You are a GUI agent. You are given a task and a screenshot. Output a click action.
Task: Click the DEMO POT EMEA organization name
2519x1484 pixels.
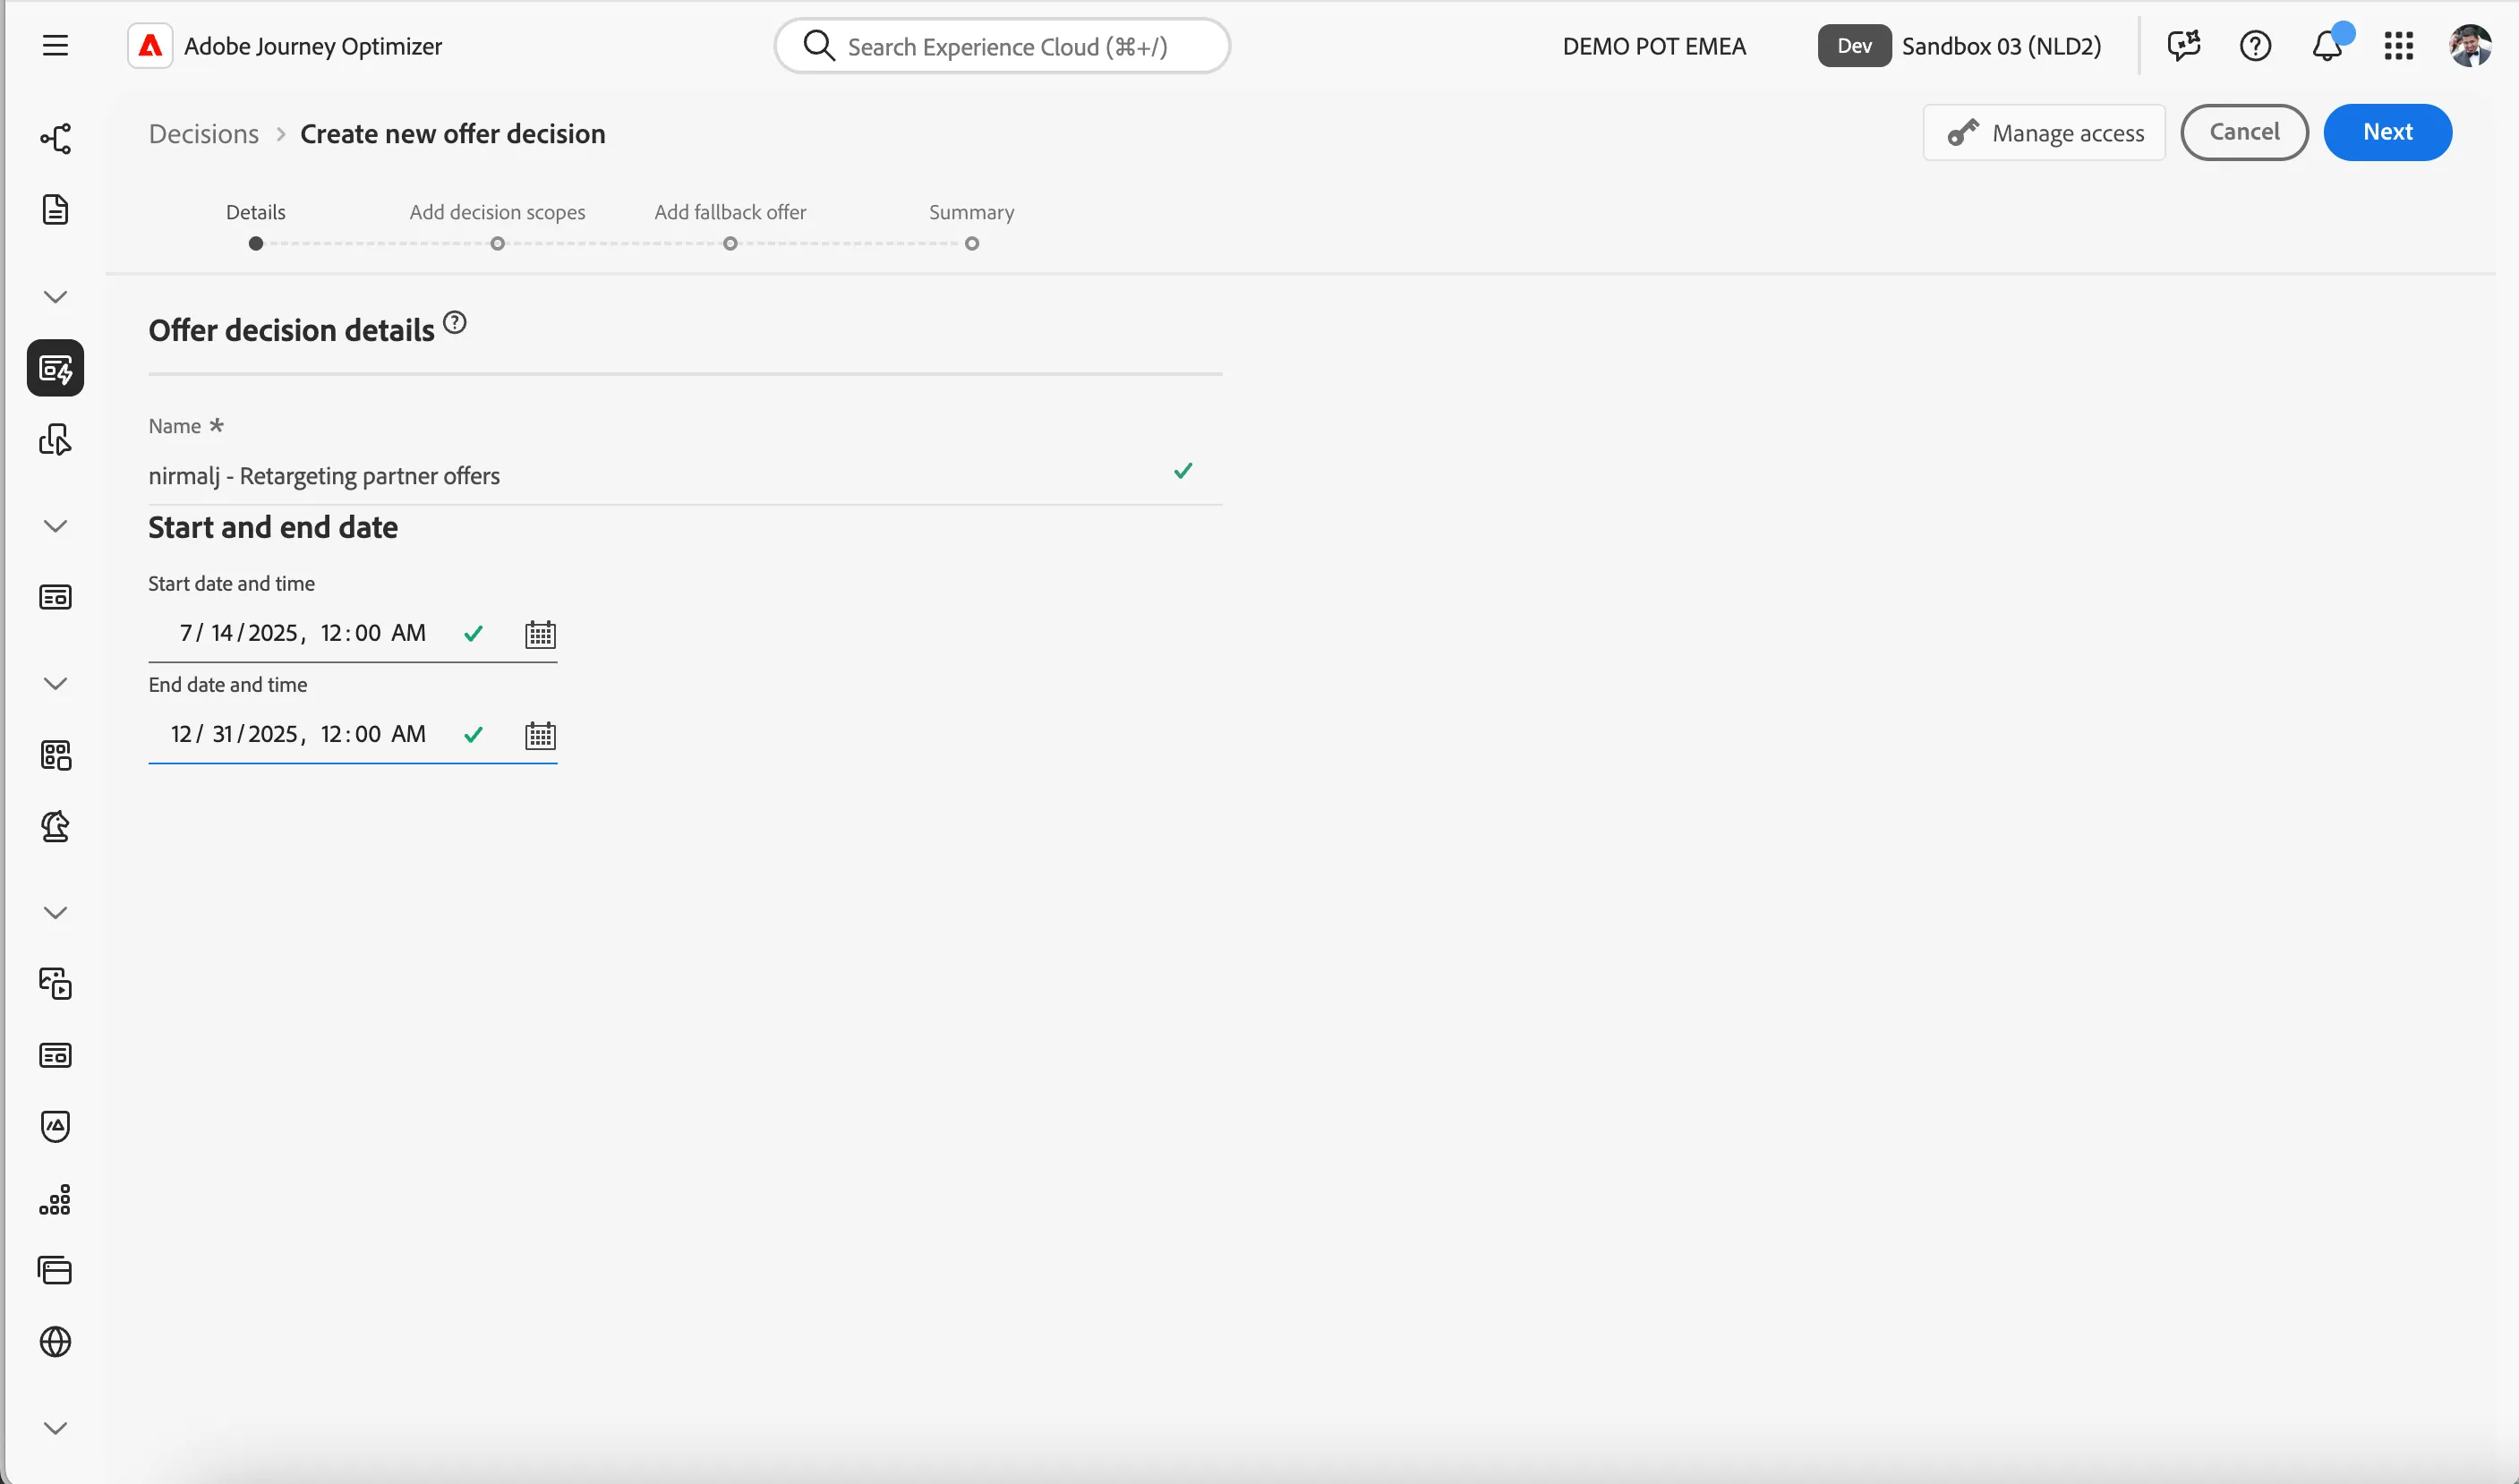tap(1654, 46)
